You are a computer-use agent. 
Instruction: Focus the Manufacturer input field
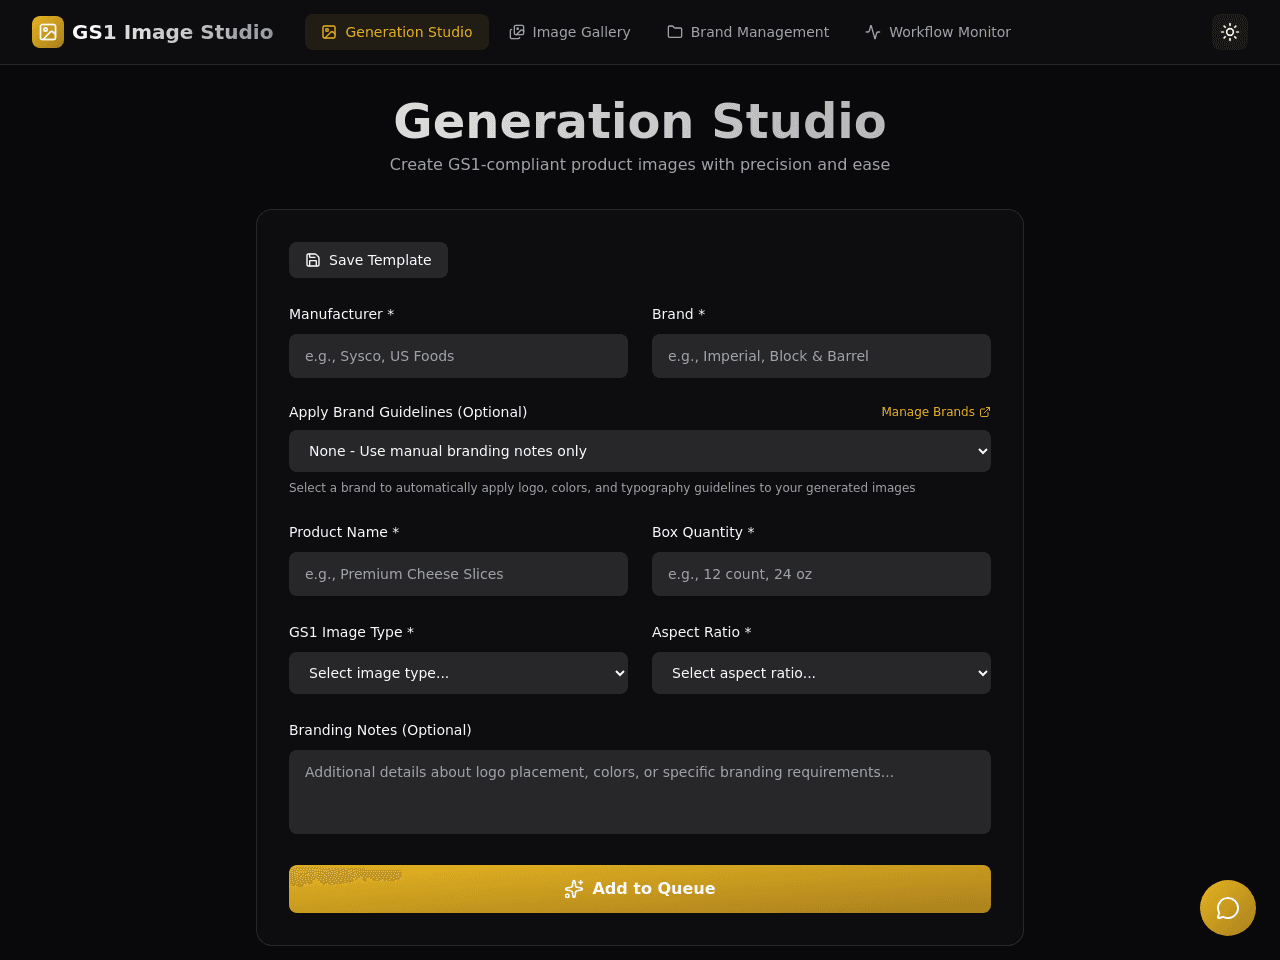458,356
